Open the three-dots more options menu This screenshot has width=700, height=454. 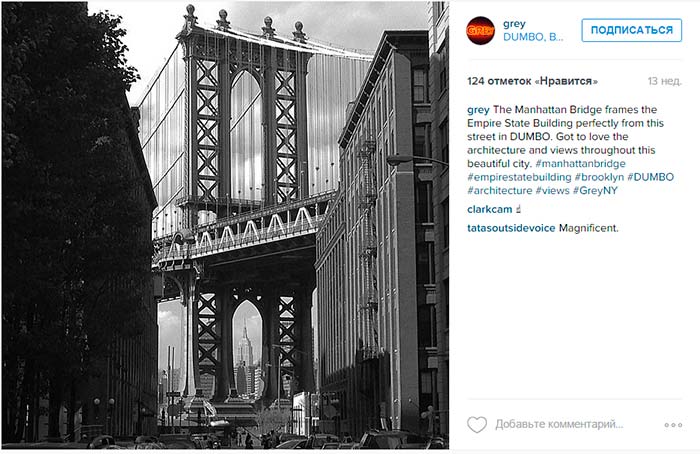pos(673,425)
